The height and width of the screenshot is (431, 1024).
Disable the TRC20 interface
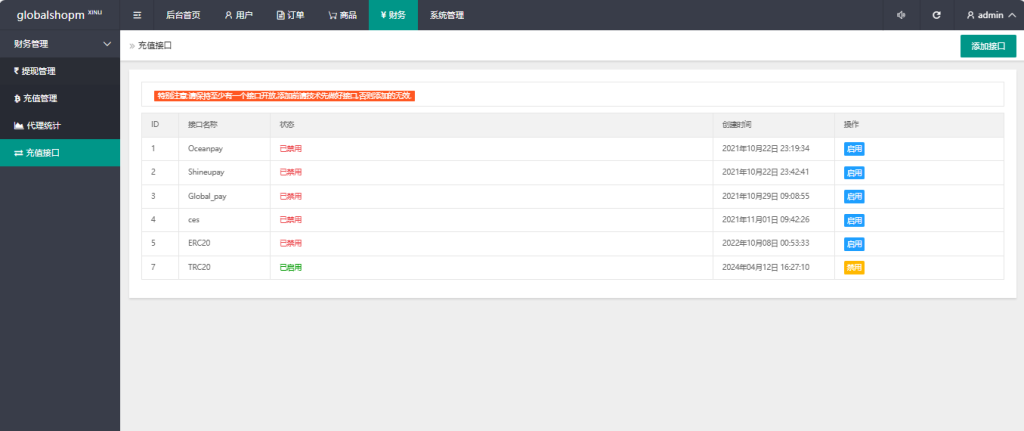(x=853, y=268)
